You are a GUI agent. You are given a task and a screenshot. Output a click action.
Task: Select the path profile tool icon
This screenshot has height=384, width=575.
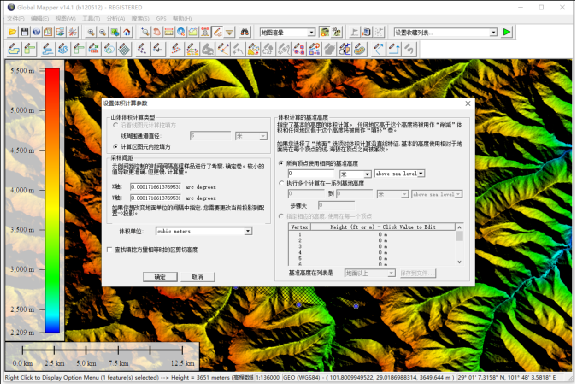coord(193,32)
